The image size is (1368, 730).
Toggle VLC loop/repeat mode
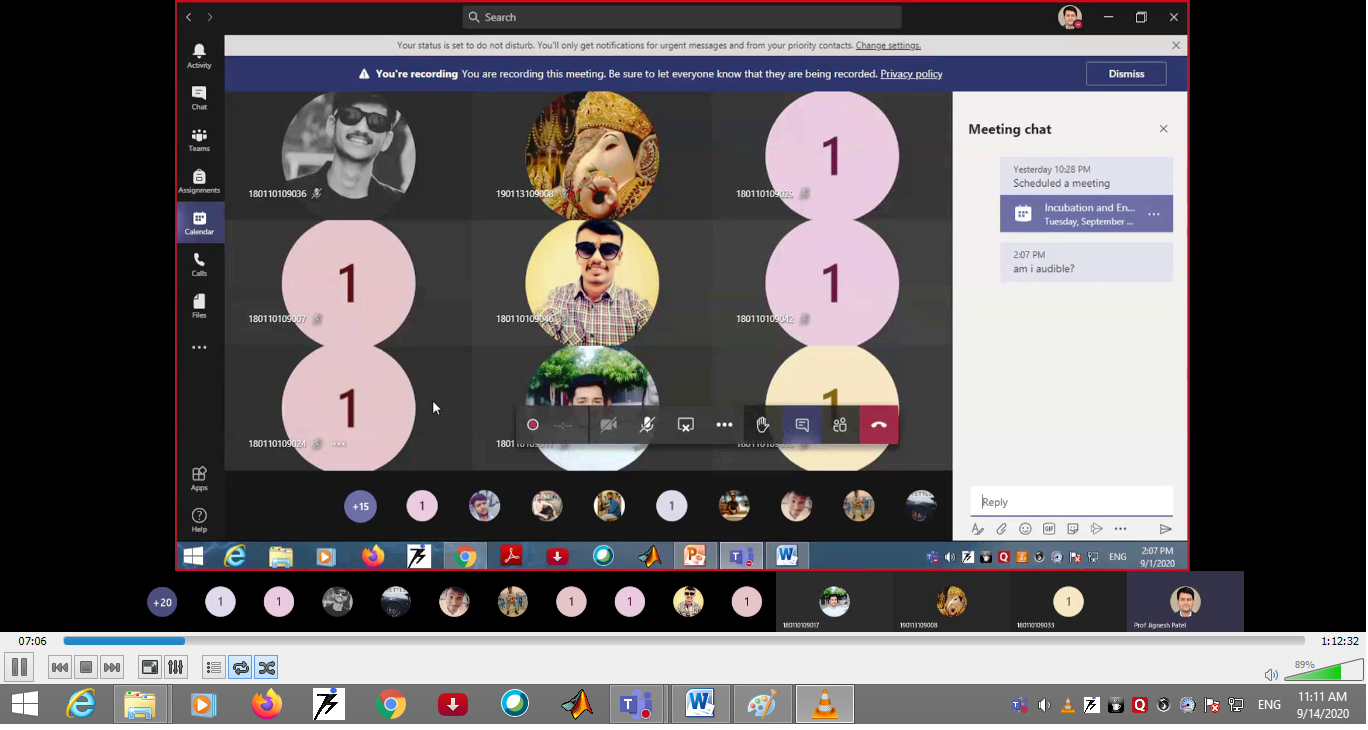coord(240,667)
